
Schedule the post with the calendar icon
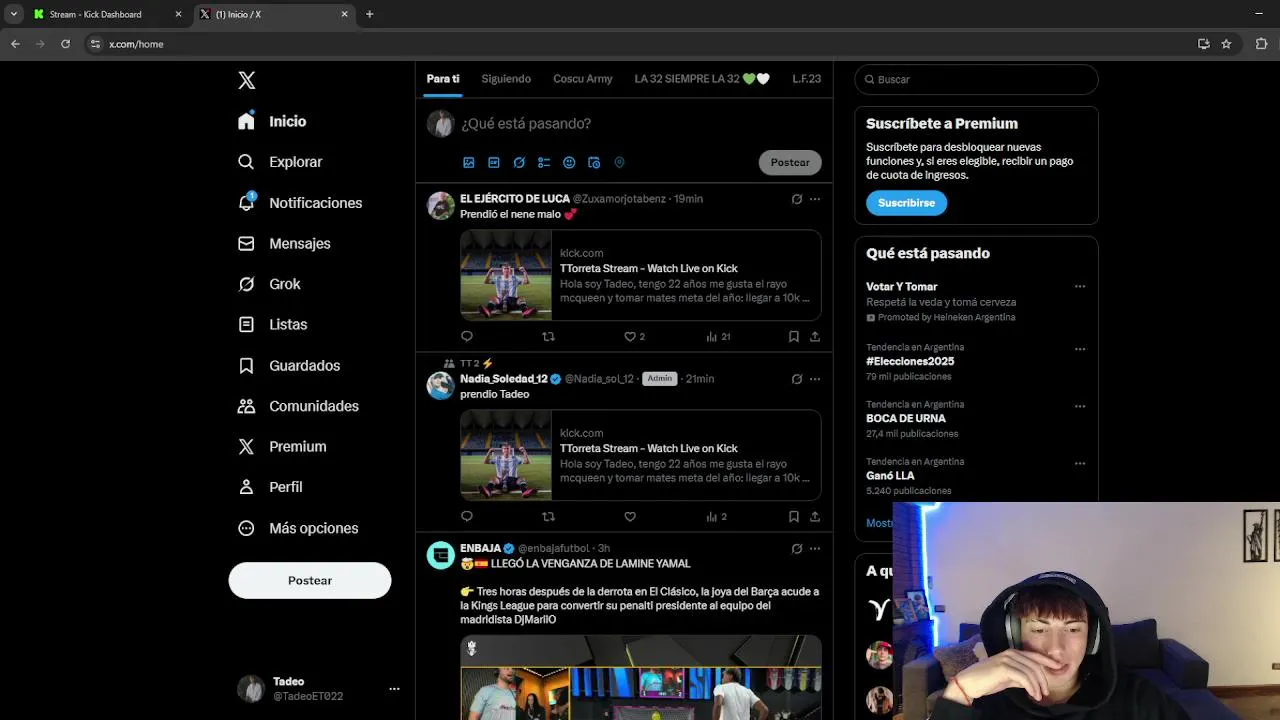[594, 162]
